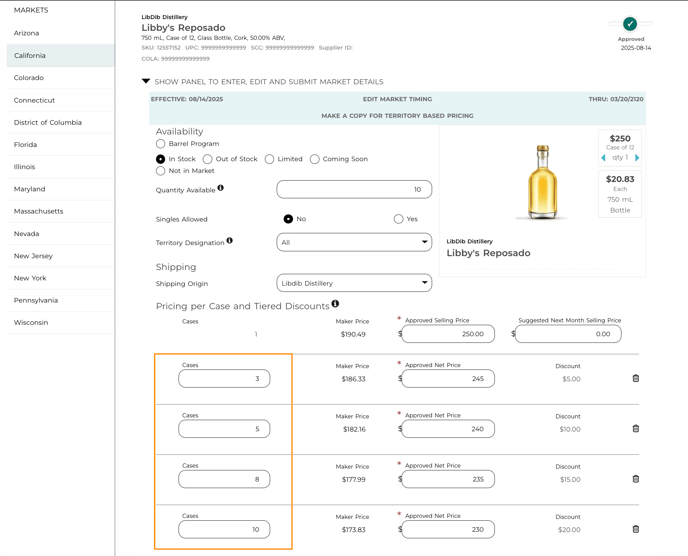The image size is (688, 556).
Task: Delete the 3-case discount tier
Action: [635, 378]
